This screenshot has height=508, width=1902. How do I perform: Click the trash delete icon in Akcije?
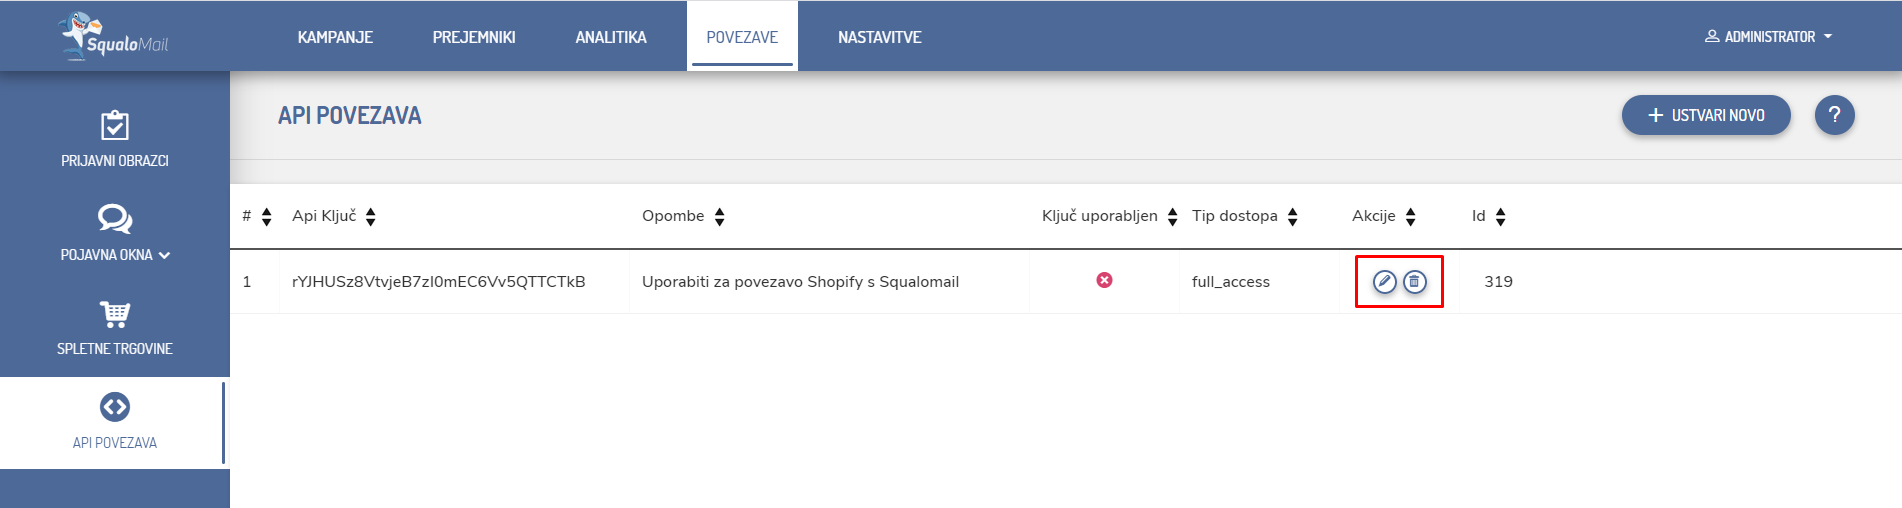pos(1414,282)
